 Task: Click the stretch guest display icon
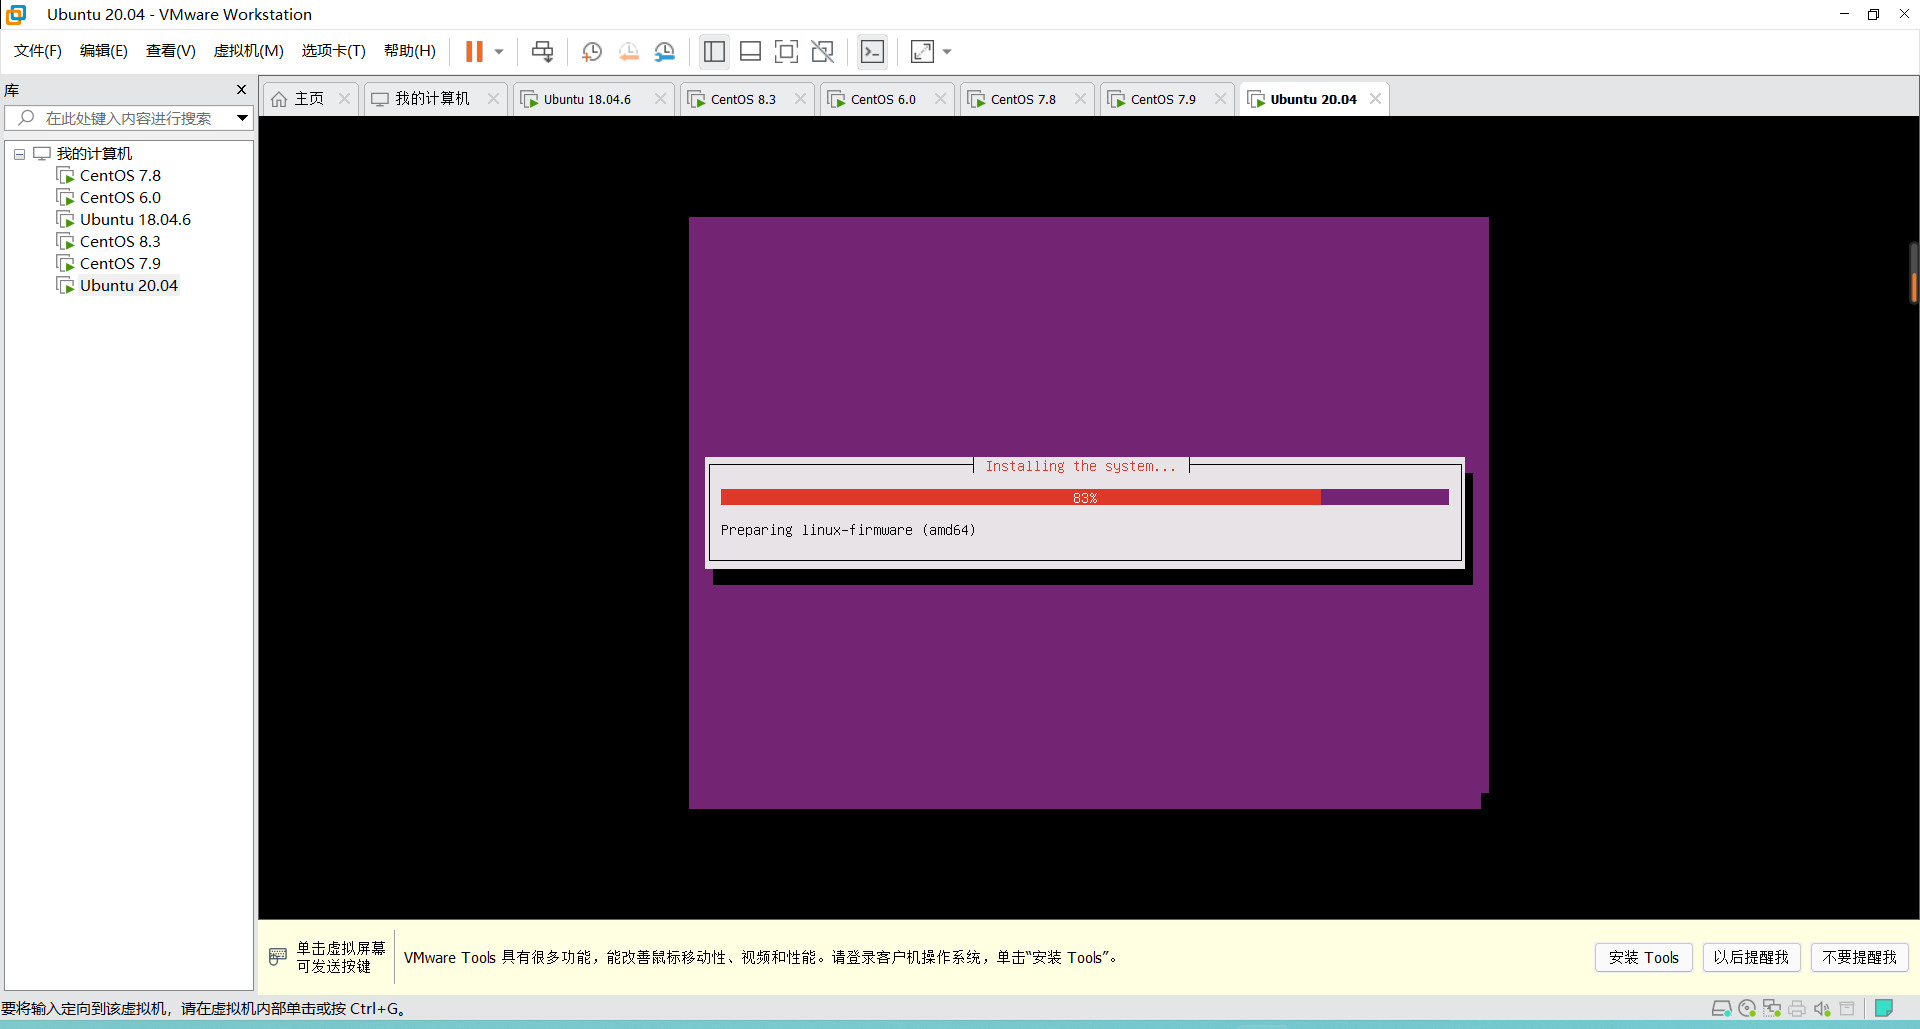click(922, 51)
